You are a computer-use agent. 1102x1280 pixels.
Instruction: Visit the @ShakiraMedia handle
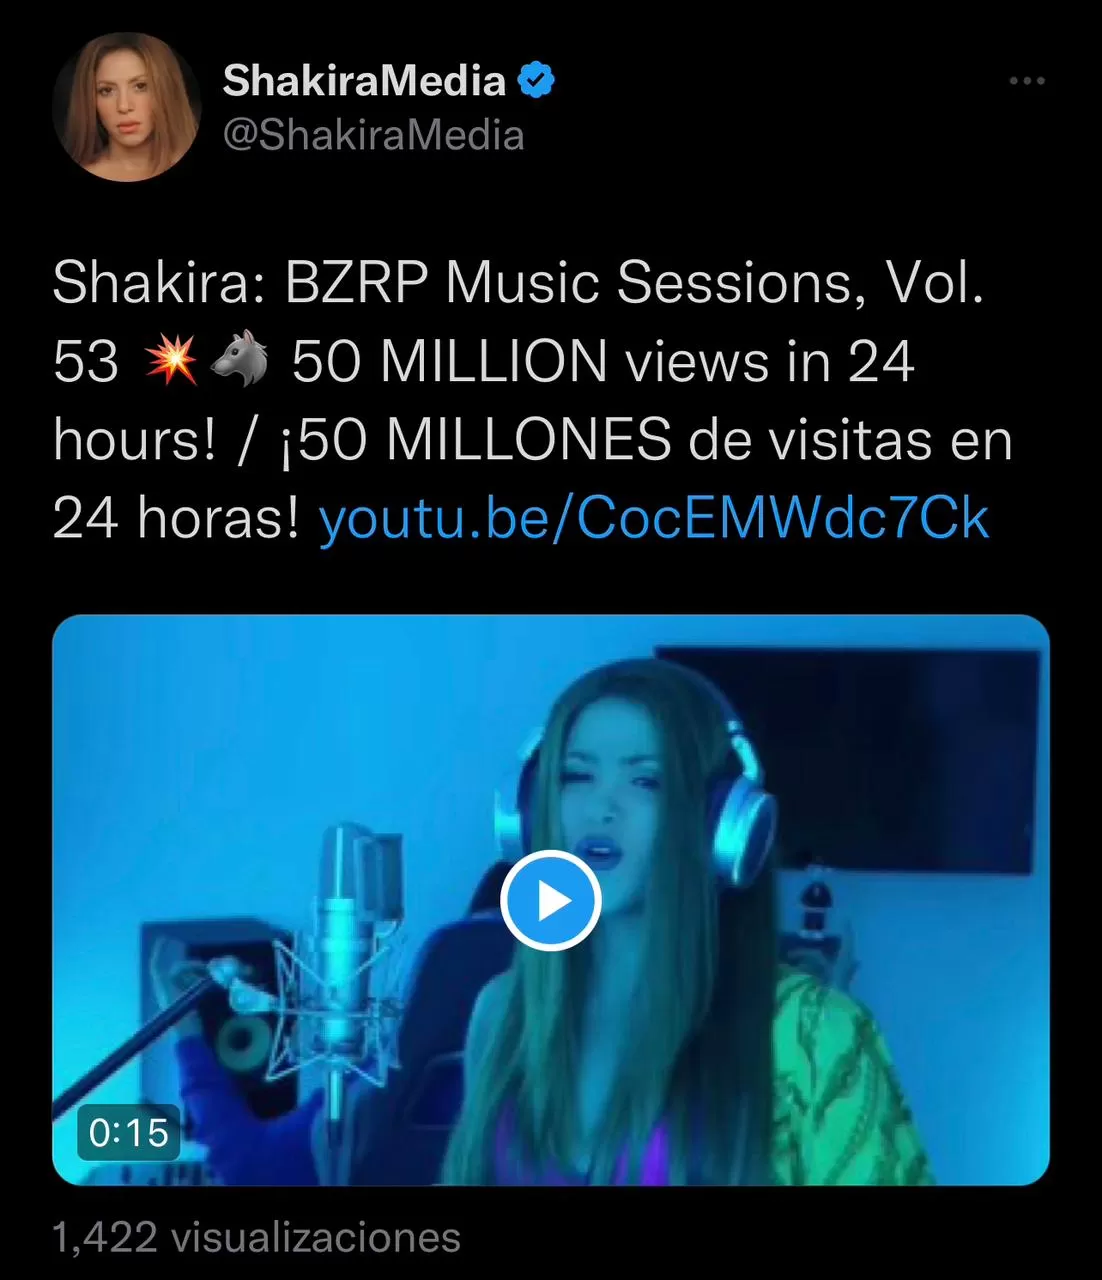coord(373,135)
